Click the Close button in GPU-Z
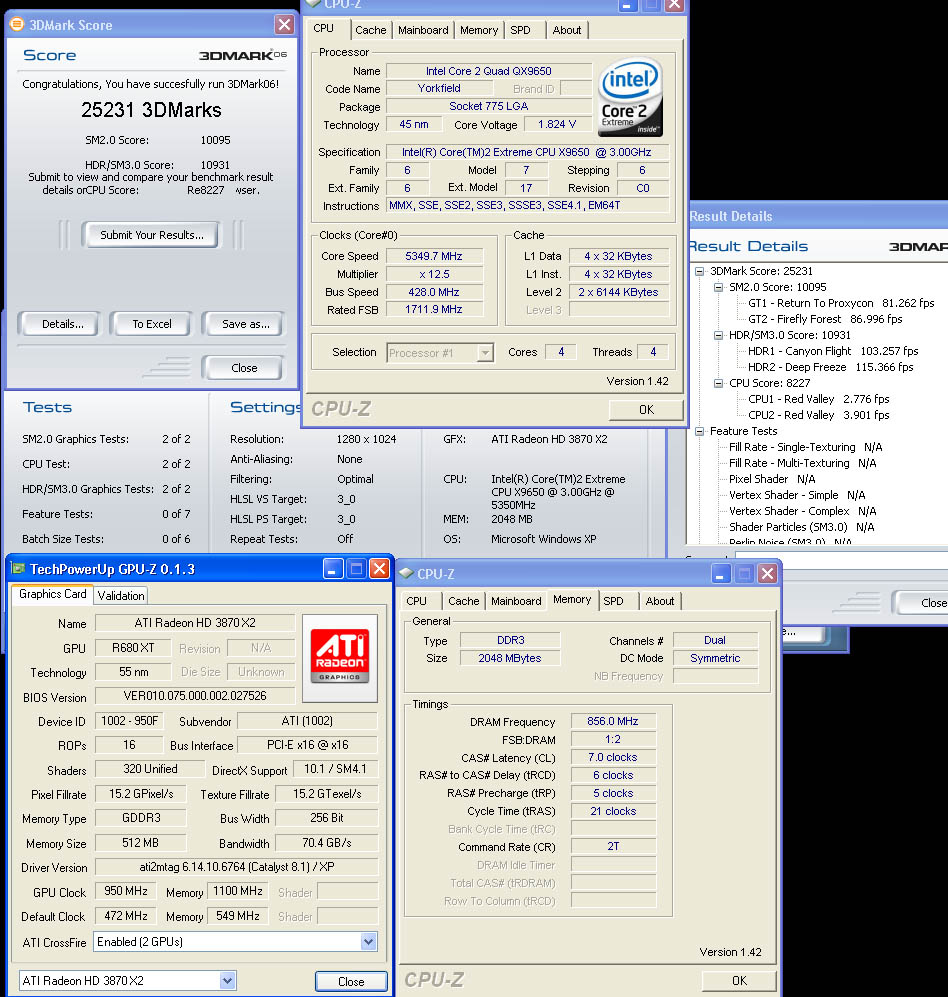This screenshot has height=997, width=948. (x=351, y=981)
